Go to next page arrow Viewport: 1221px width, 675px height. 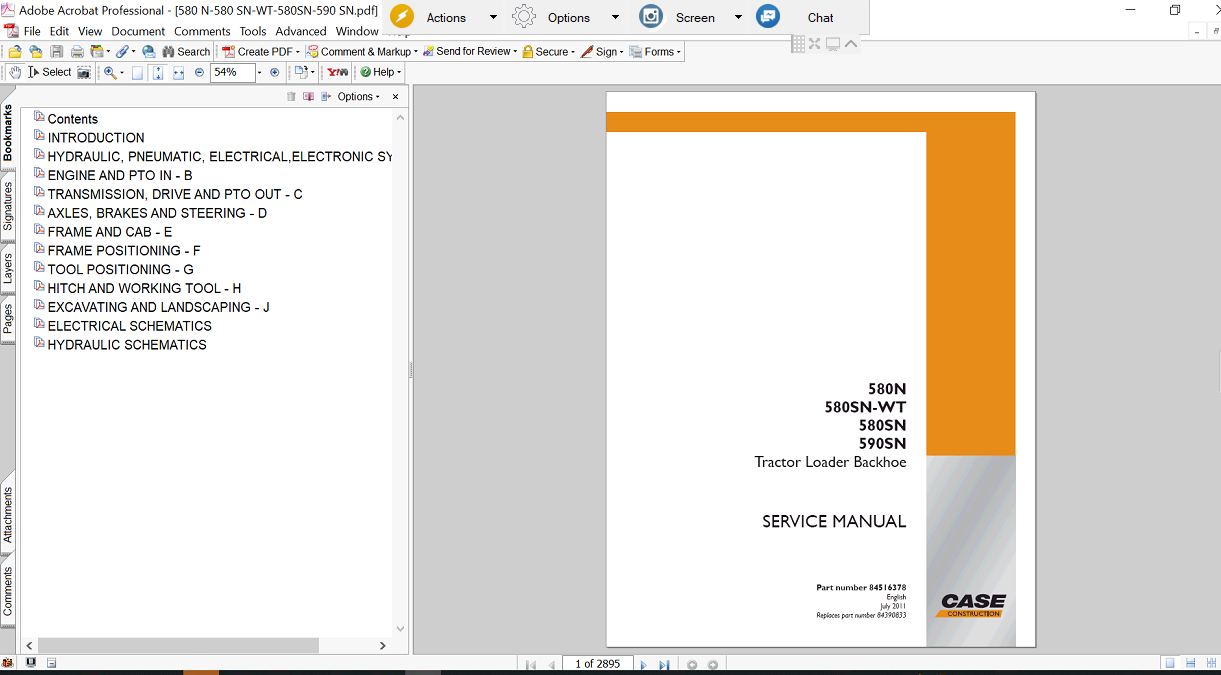coord(643,664)
